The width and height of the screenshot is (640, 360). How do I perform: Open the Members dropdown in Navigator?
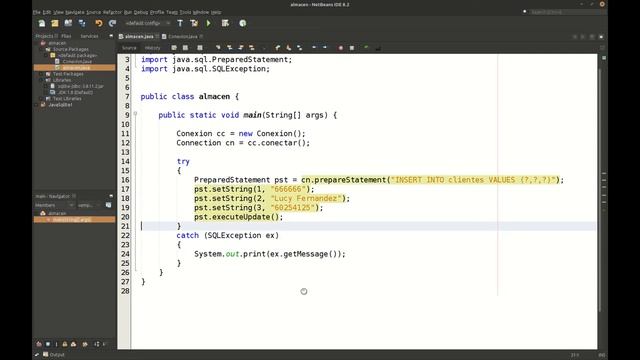pos(54,205)
